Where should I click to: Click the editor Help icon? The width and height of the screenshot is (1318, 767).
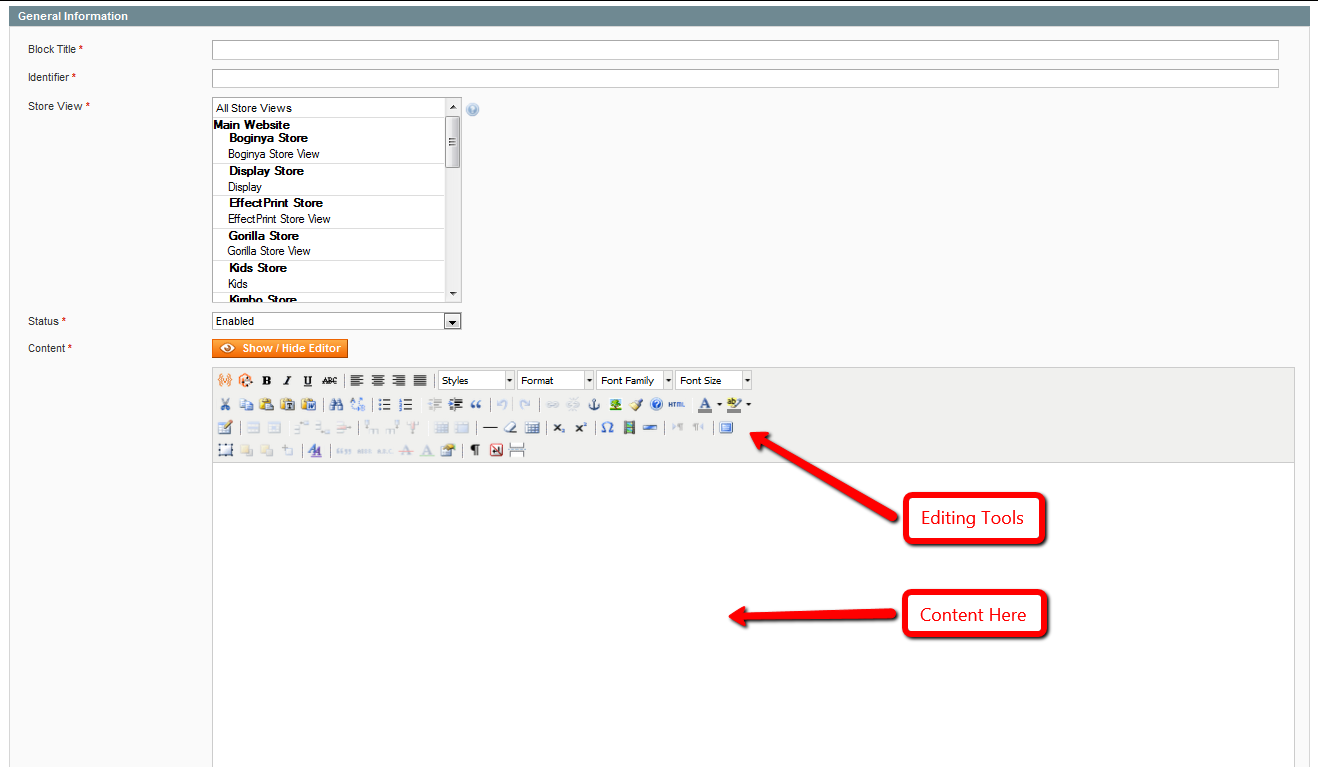point(657,404)
